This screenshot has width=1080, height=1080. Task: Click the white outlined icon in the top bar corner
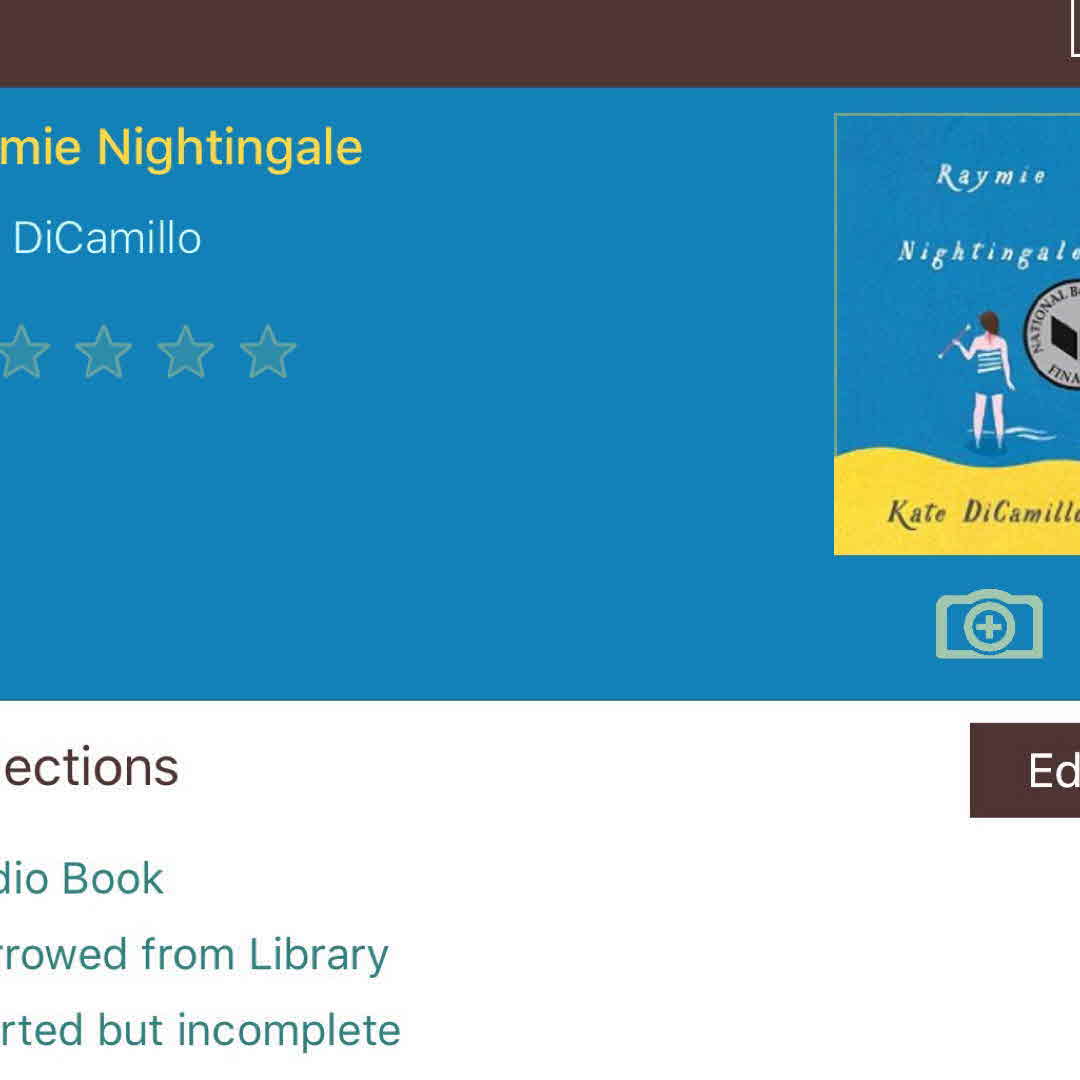1074,30
